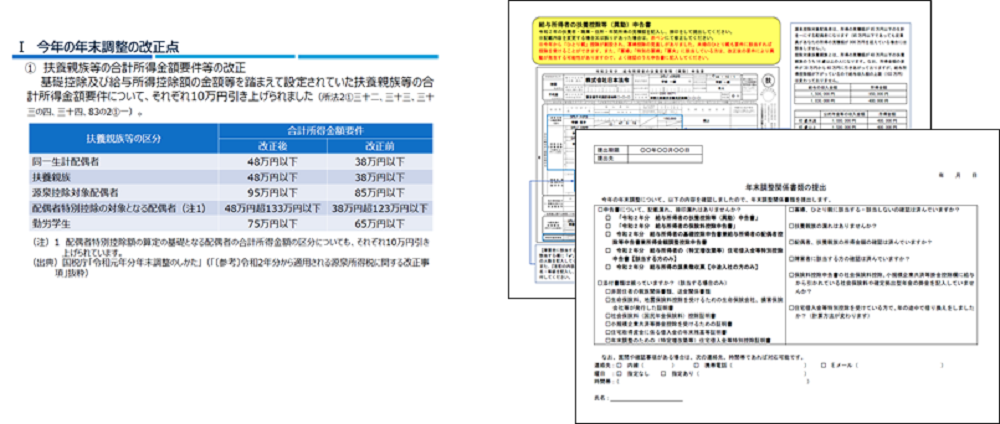
Task: Click the form title 年末調整関係書類の提出
Action: (x=786, y=189)
